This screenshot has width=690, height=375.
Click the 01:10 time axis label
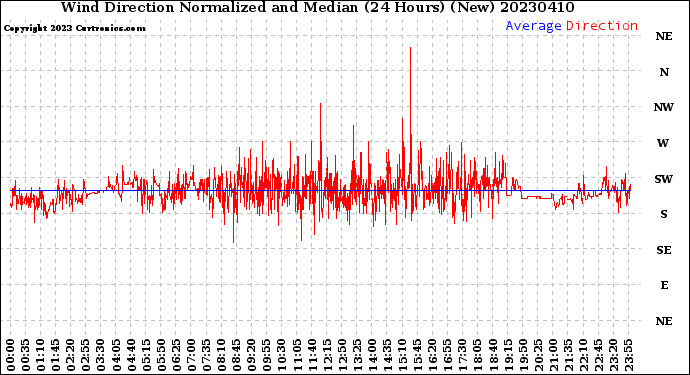click(x=41, y=355)
